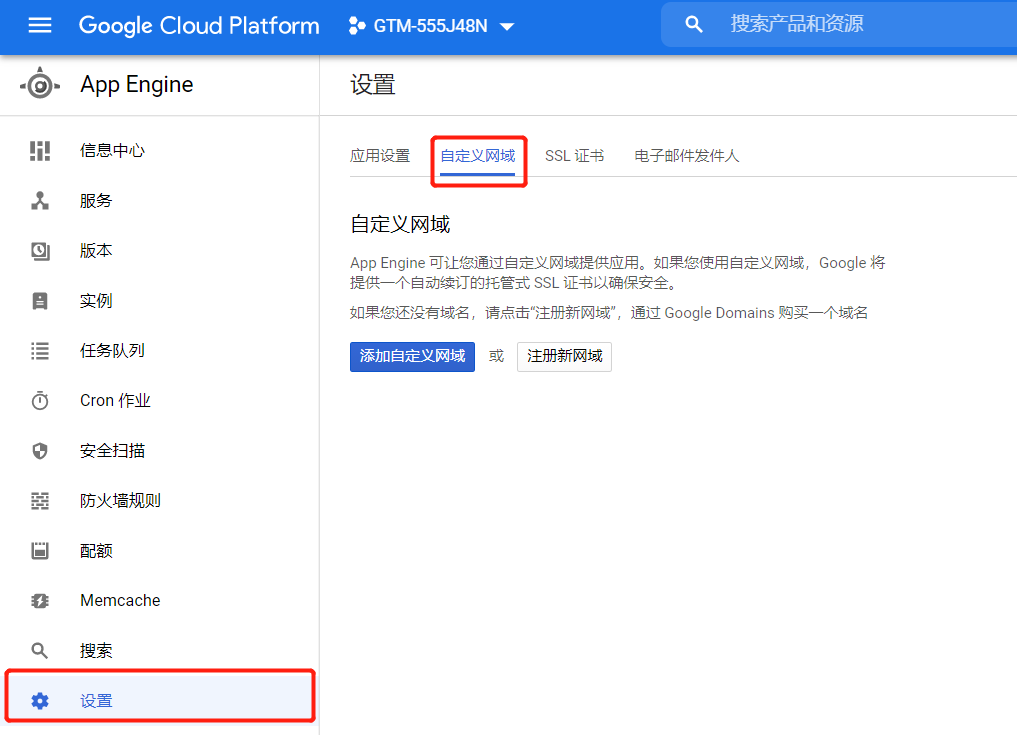The width and height of the screenshot is (1017, 735).
Task: Open 版本 in the sidebar
Action: click(160, 250)
